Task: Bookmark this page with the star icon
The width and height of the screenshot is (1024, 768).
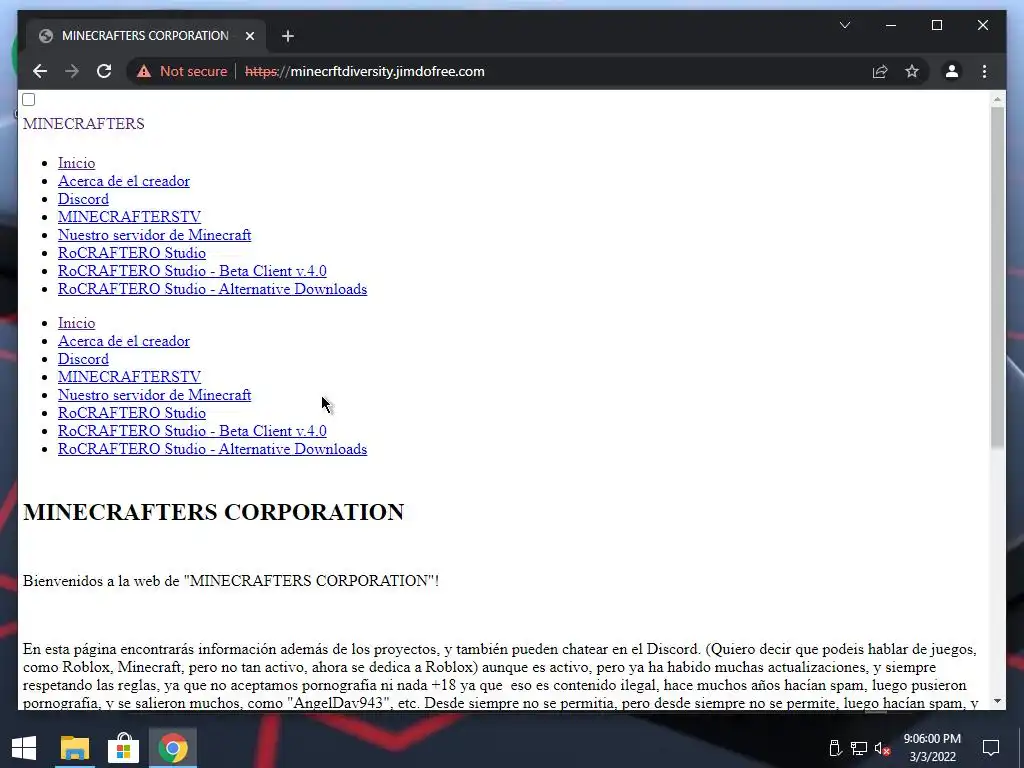Action: 912,71
